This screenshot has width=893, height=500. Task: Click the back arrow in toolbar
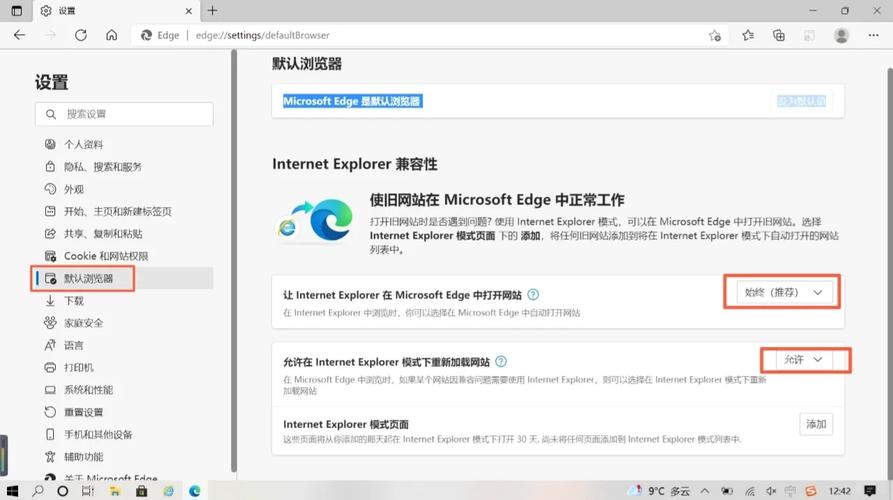click(19, 35)
